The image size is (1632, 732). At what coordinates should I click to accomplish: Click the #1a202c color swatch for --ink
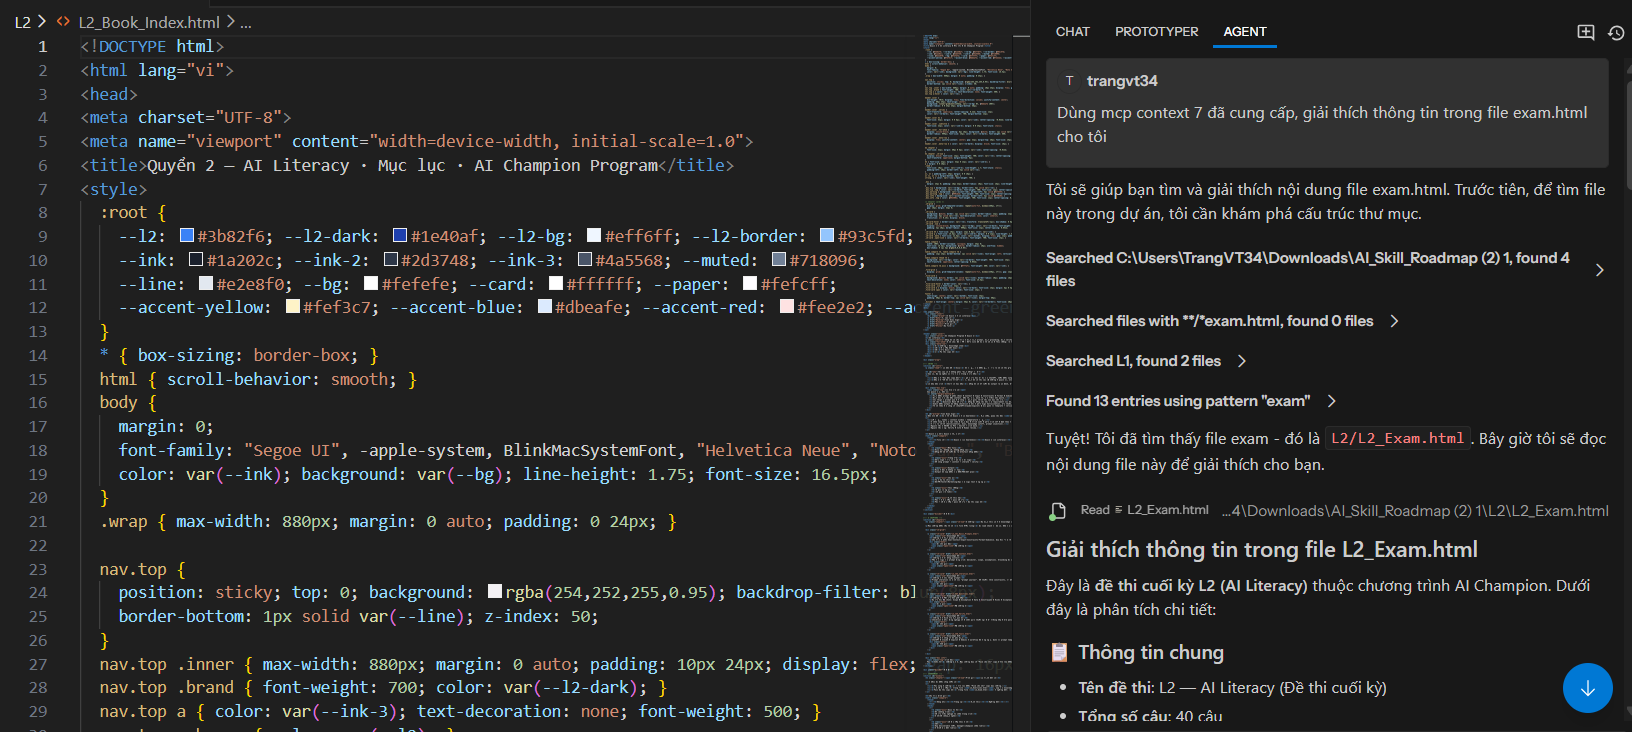[x=196, y=260]
